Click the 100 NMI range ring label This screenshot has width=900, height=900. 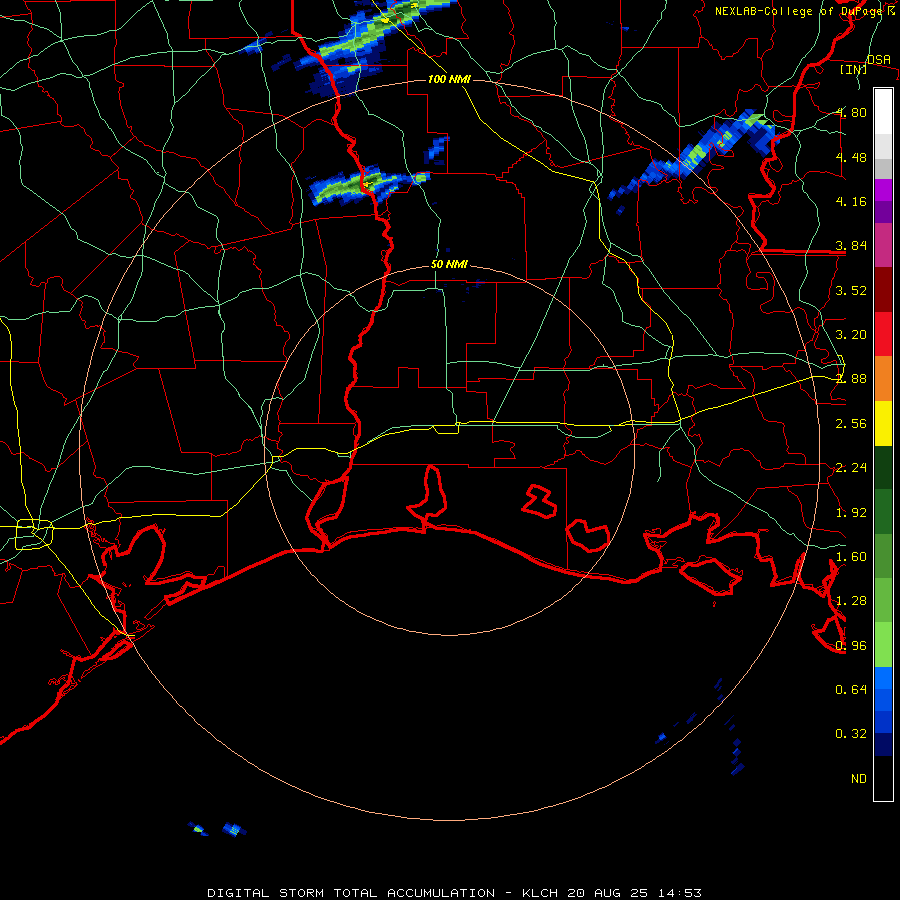coord(449,79)
